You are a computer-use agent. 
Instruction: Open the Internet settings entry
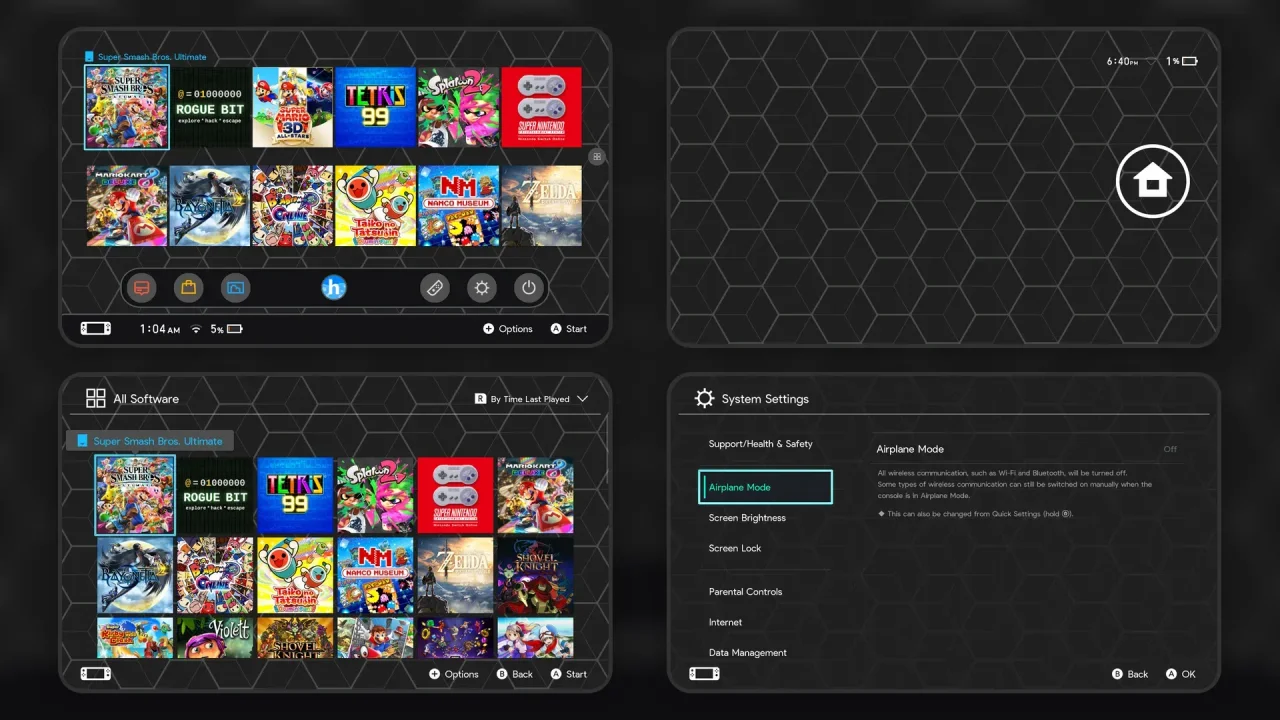coord(725,622)
